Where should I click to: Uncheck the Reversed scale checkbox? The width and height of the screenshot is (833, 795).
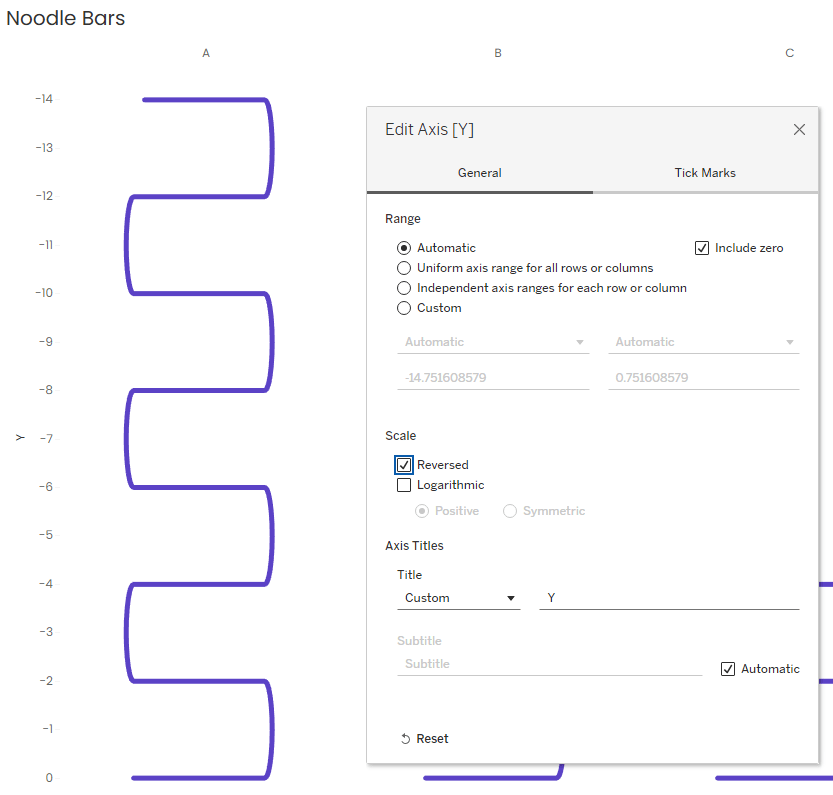click(x=404, y=465)
